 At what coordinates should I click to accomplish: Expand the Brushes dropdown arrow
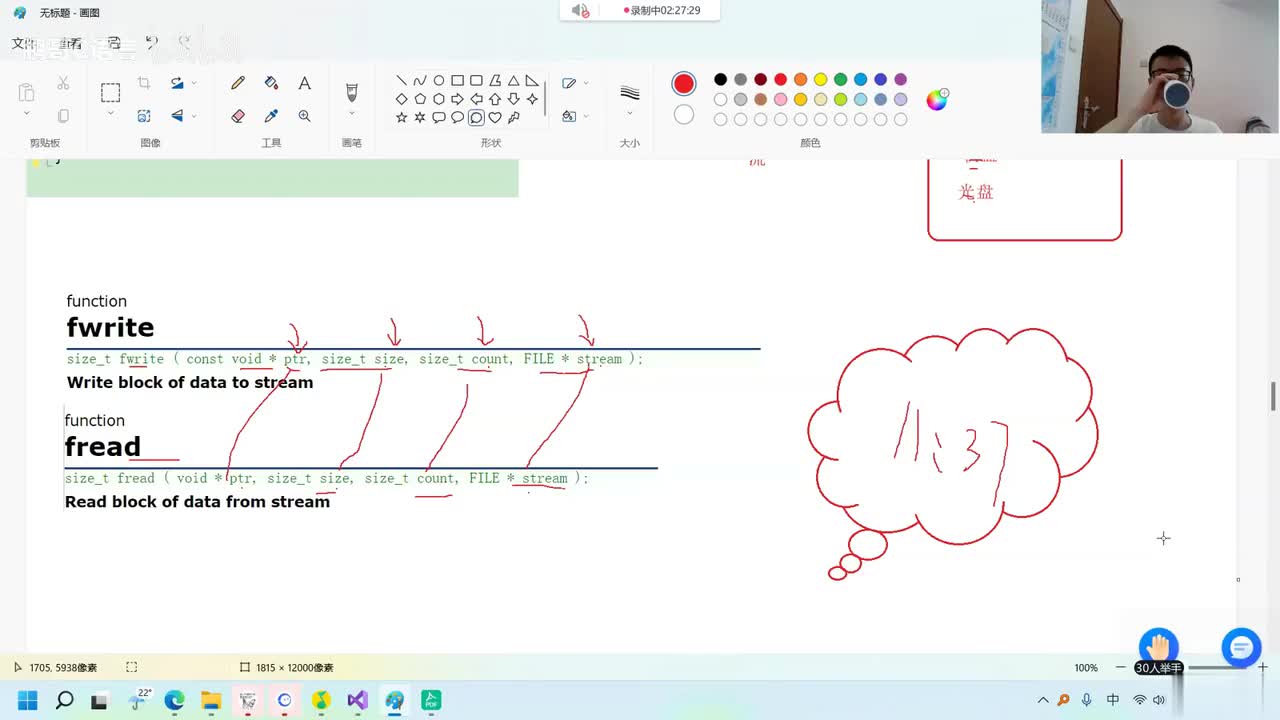pos(351,114)
